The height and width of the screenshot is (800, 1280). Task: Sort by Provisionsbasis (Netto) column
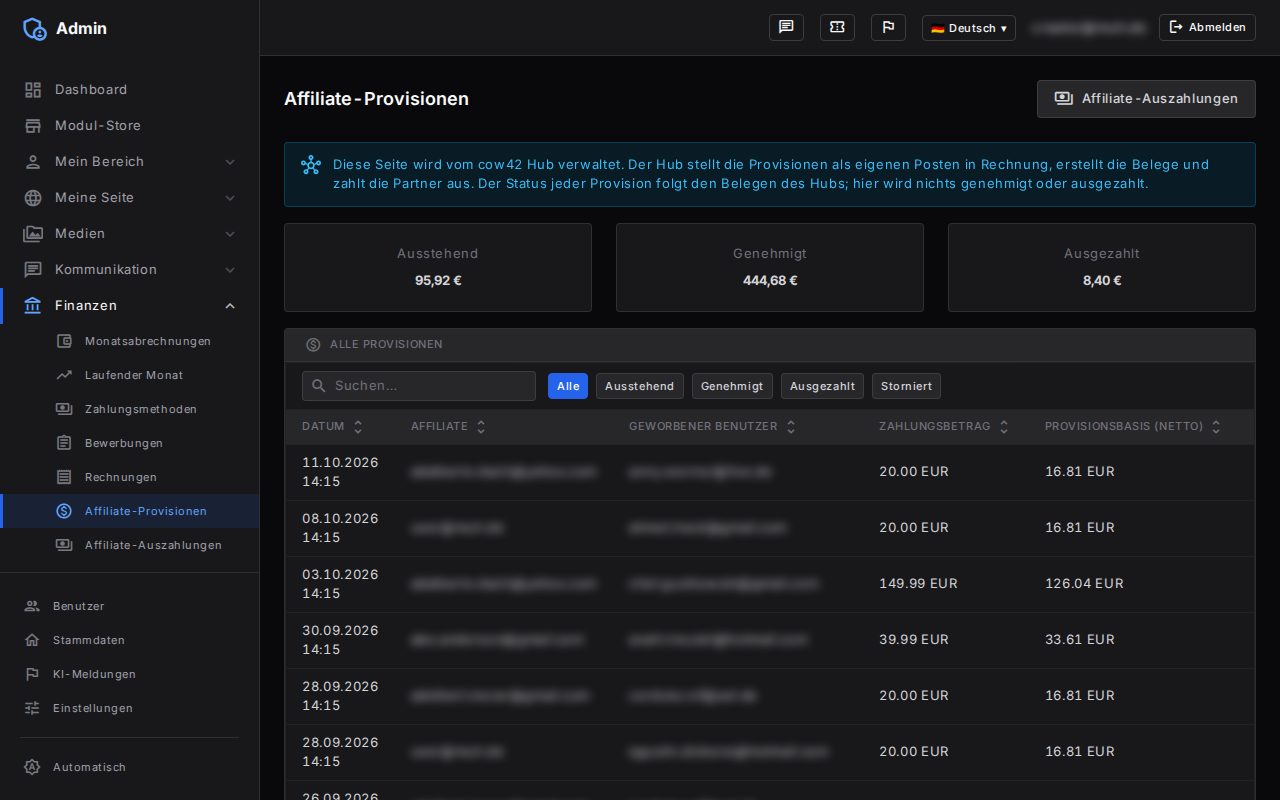(x=1134, y=426)
